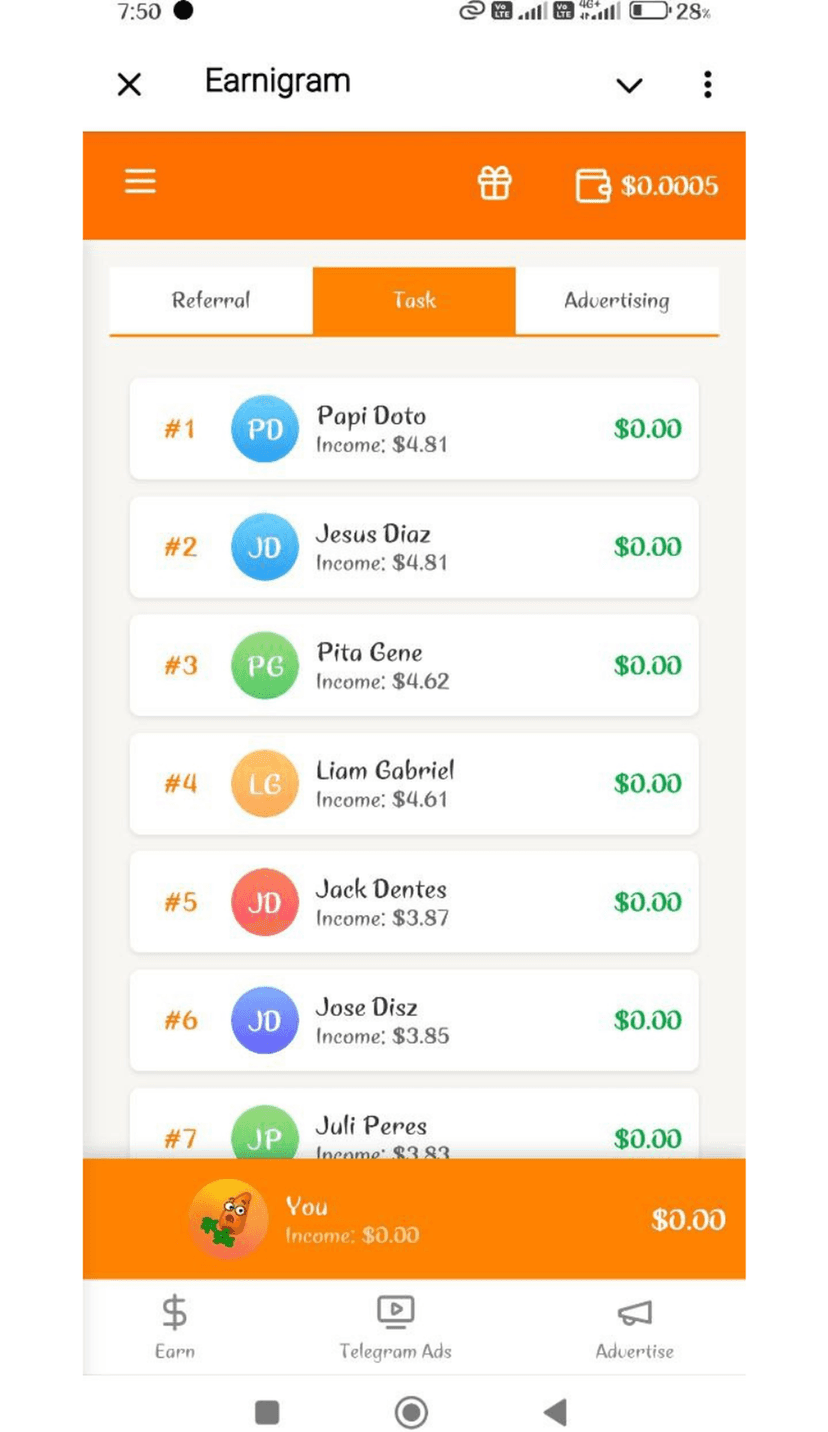Tap your carrot profile avatar
Image resolution: width=828 pixels, height=1432 pixels.
point(228,1219)
